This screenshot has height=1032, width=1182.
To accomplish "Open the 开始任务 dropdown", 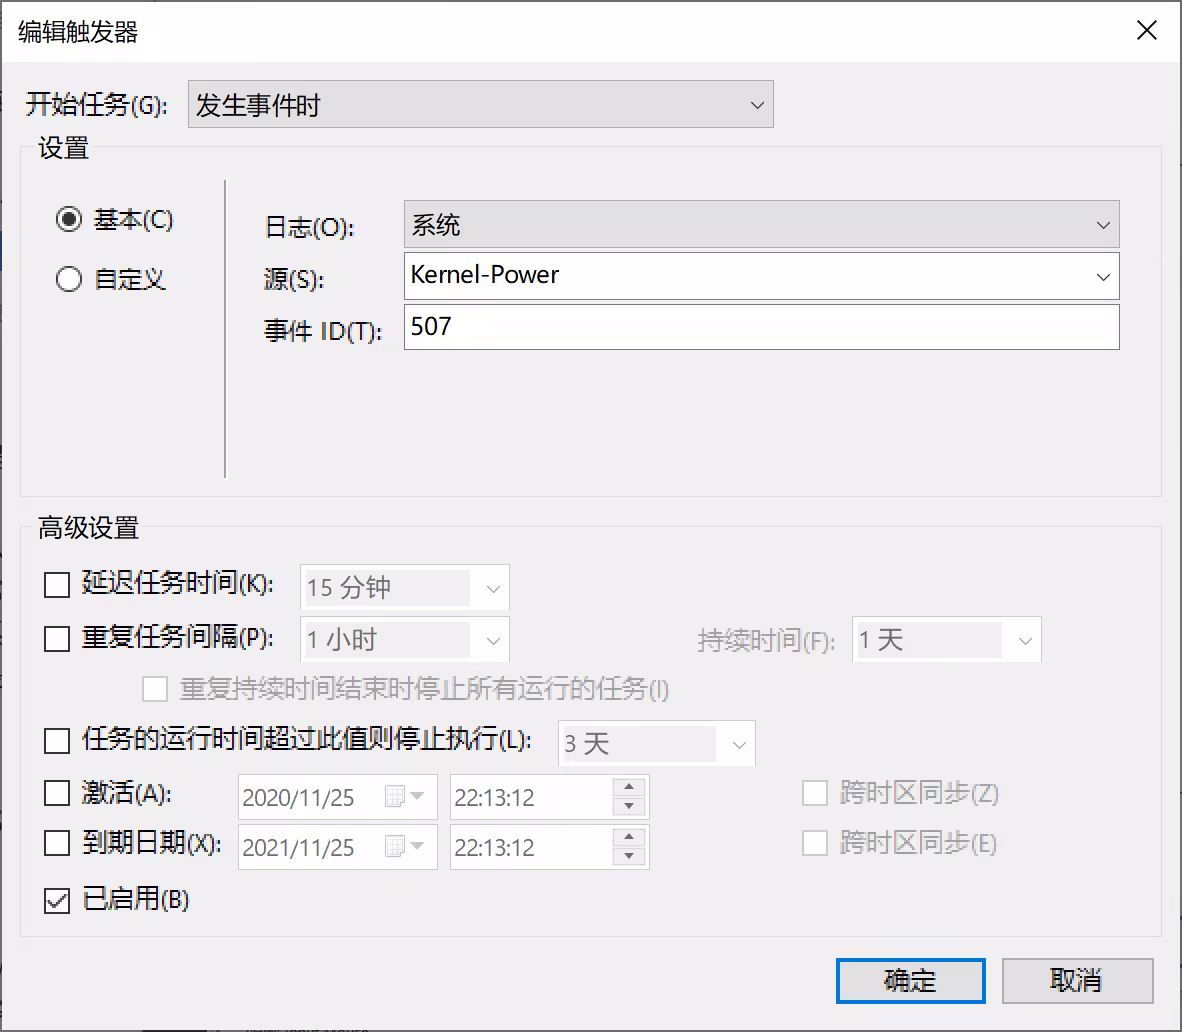I will point(480,104).
